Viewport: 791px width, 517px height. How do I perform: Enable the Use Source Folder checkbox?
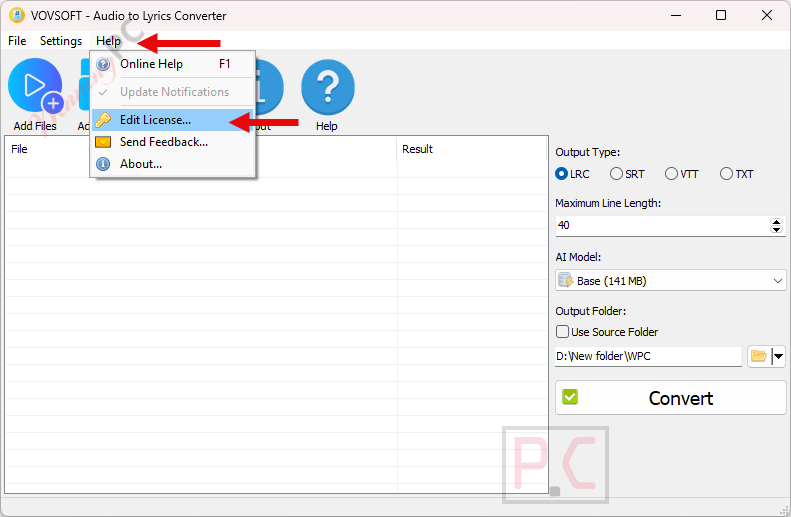pos(562,332)
